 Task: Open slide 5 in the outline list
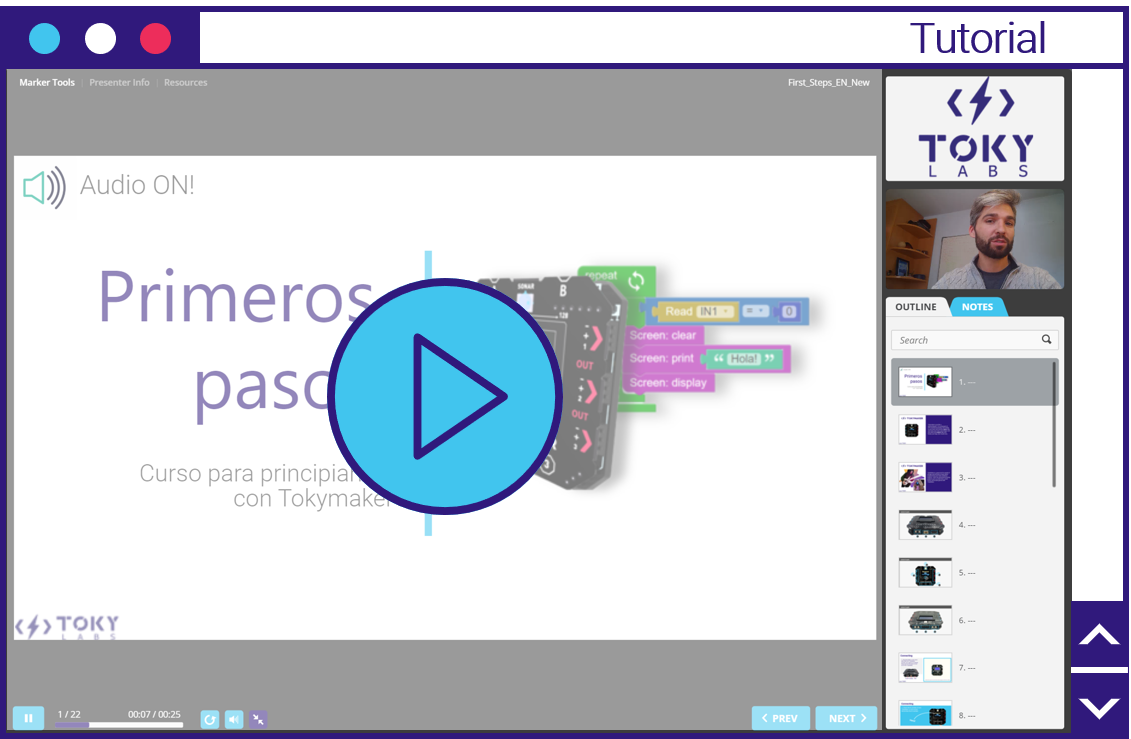pyautogui.click(x=925, y=573)
